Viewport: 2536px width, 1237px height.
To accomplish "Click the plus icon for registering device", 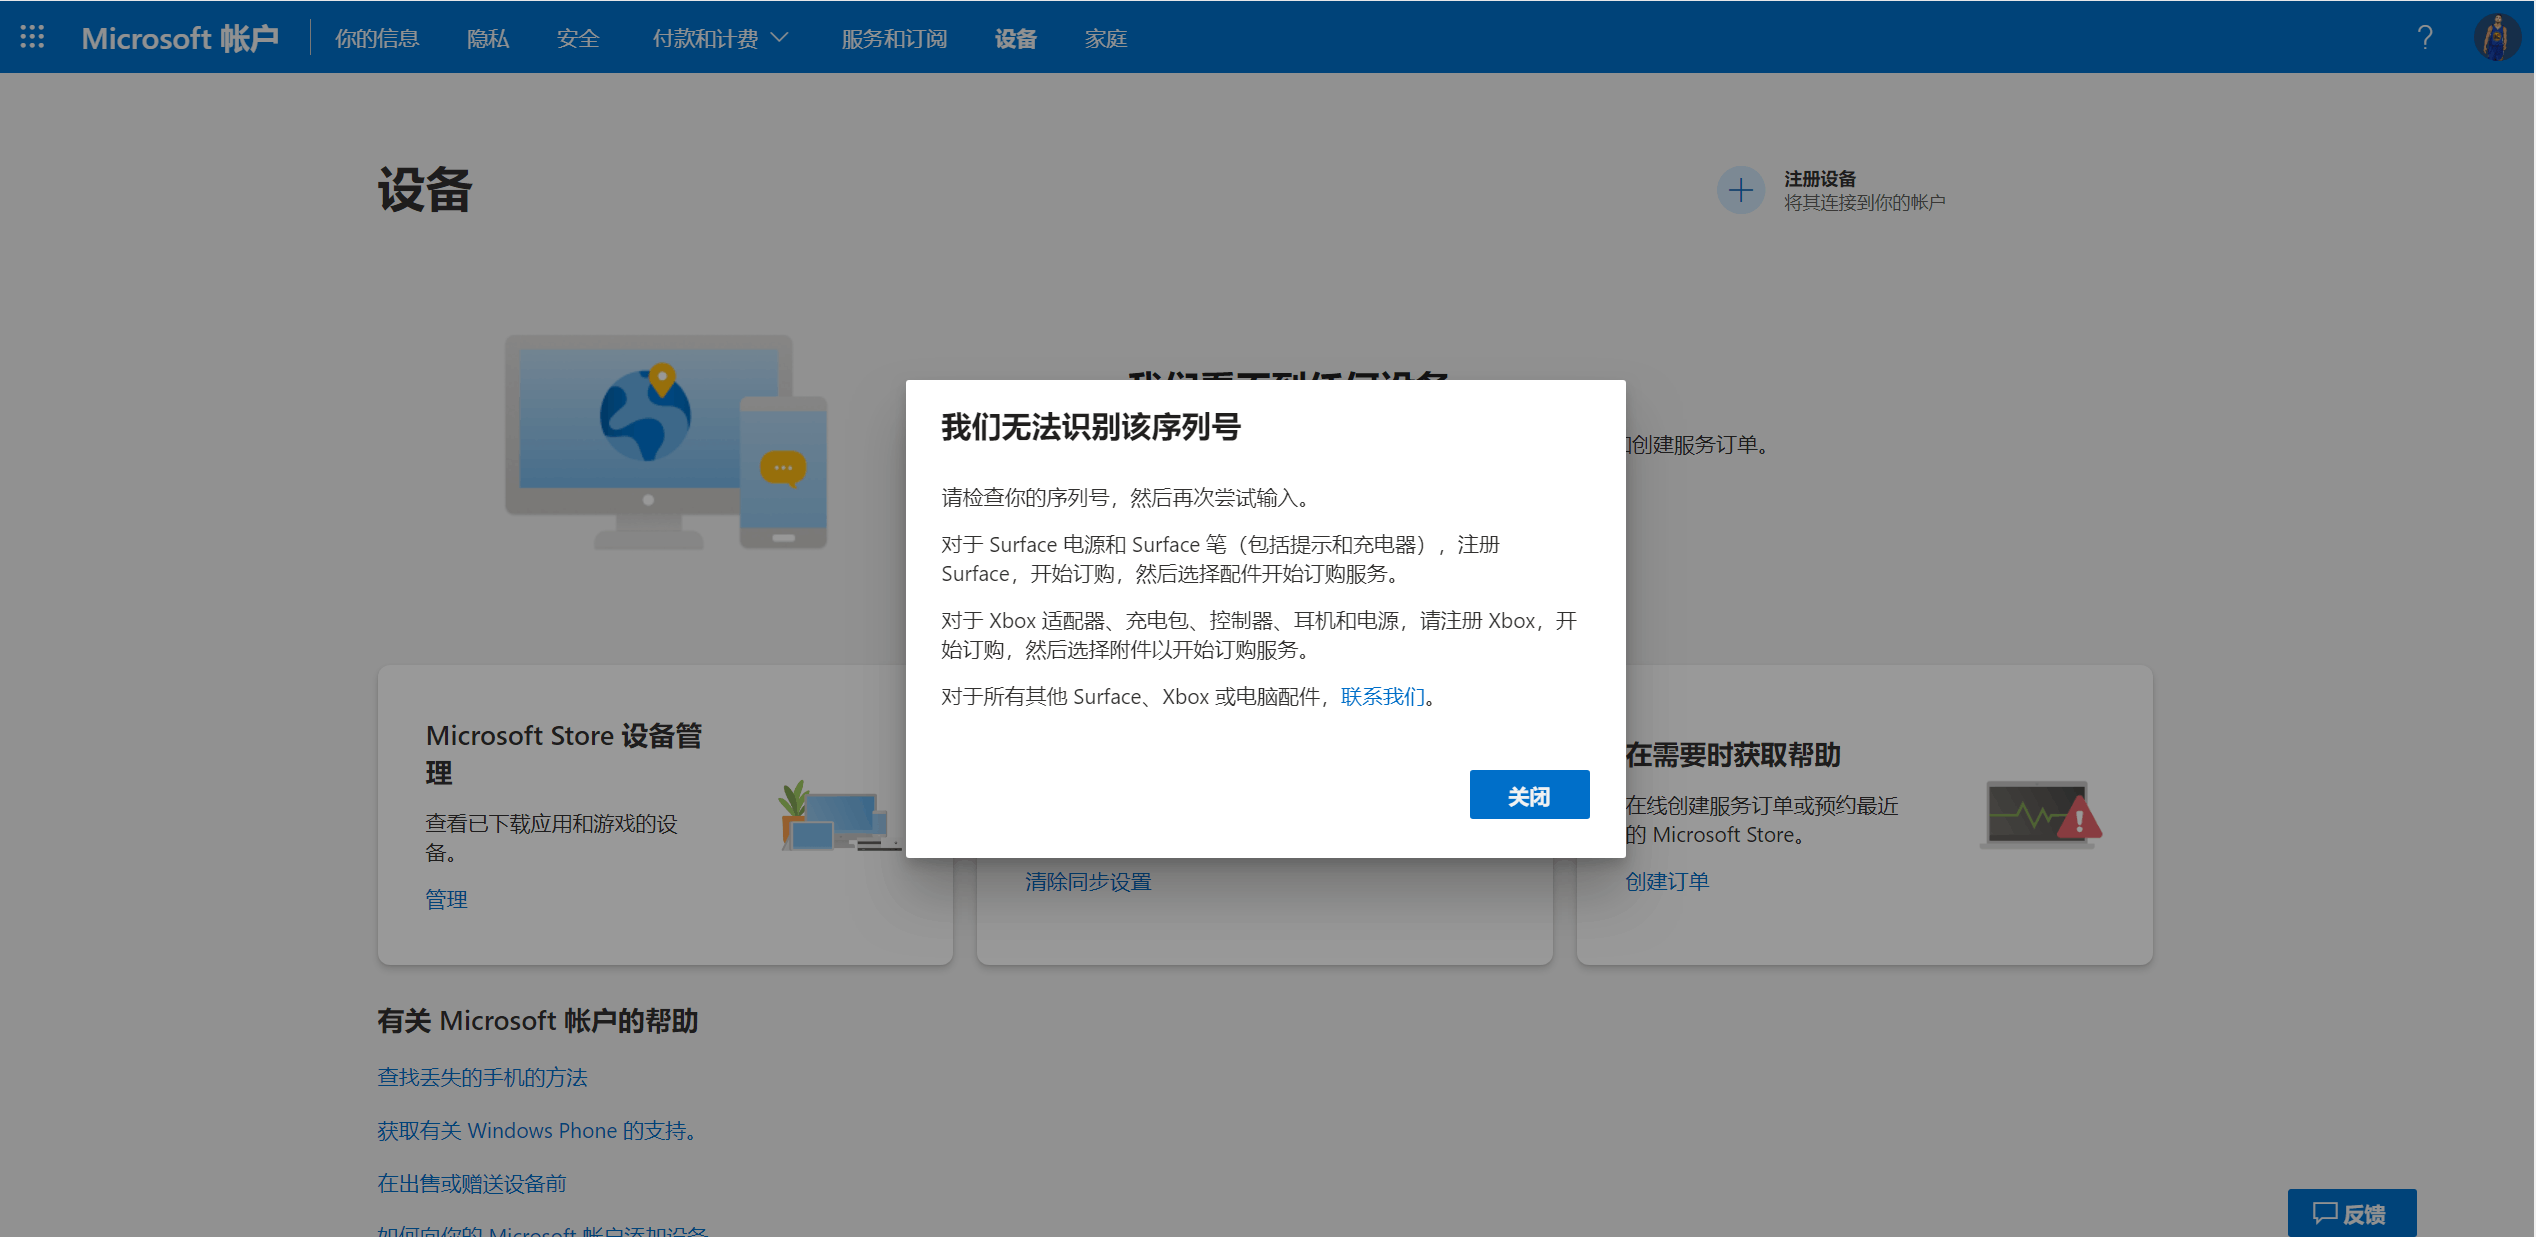I will pos(1740,190).
